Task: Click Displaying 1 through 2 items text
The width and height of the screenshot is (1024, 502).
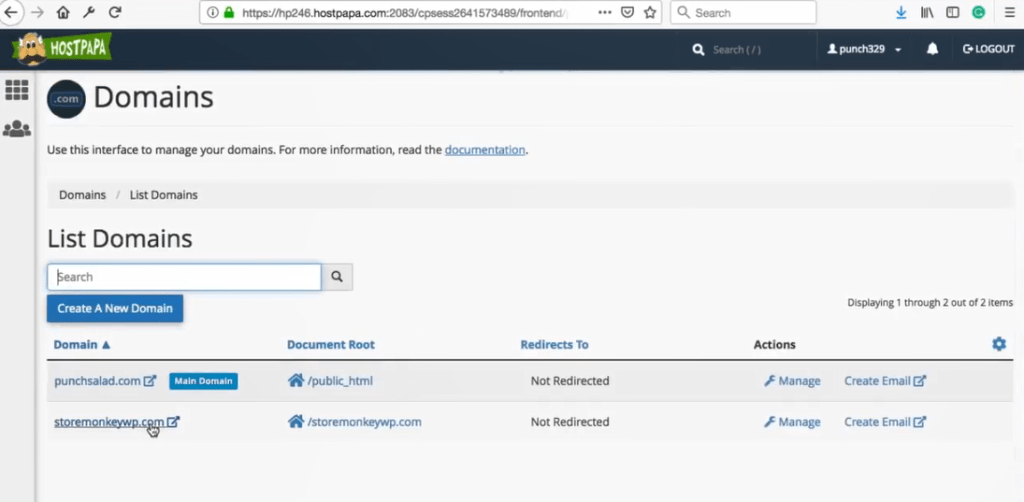Action: pos(930,303)
